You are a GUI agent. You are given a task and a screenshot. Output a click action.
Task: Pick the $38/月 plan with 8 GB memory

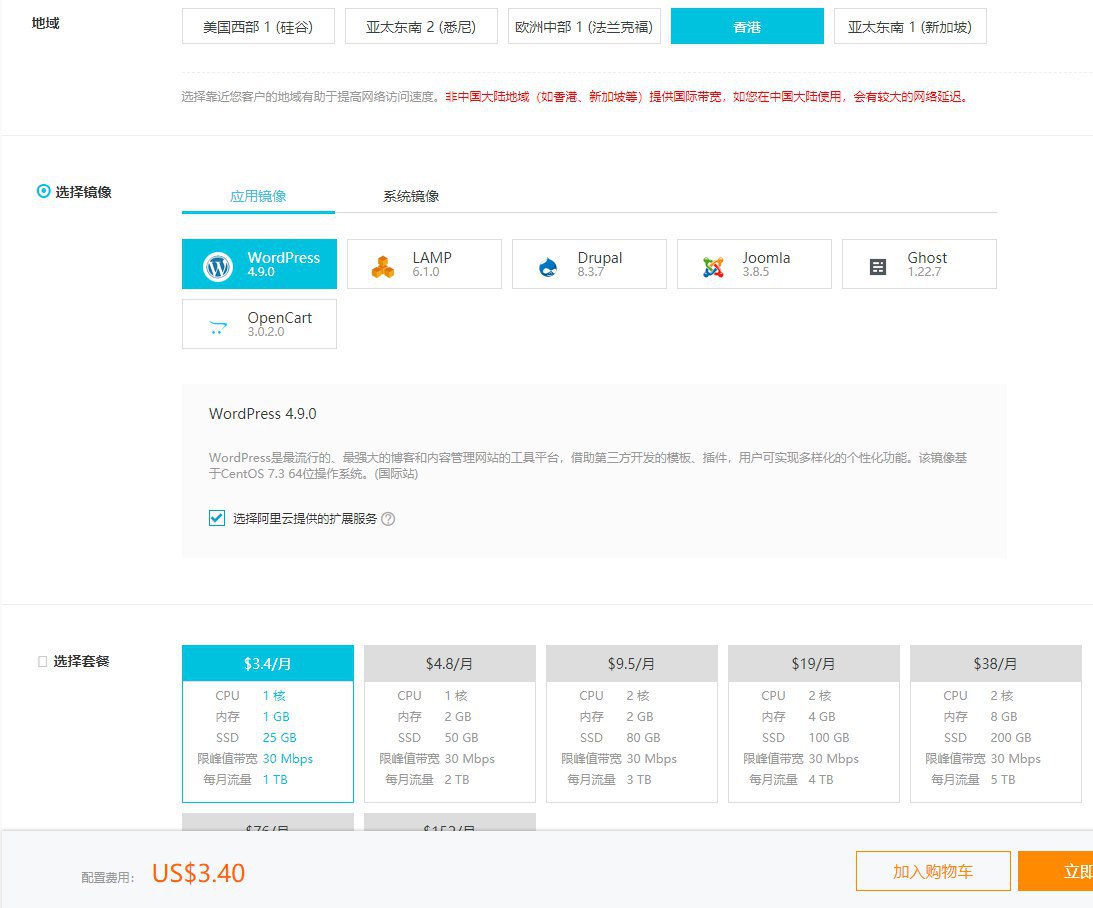point(995,723)
